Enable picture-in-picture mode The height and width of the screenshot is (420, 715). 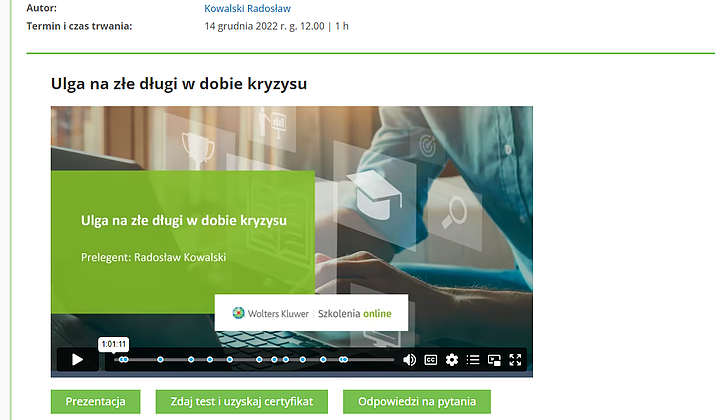(x=495, y=360)
